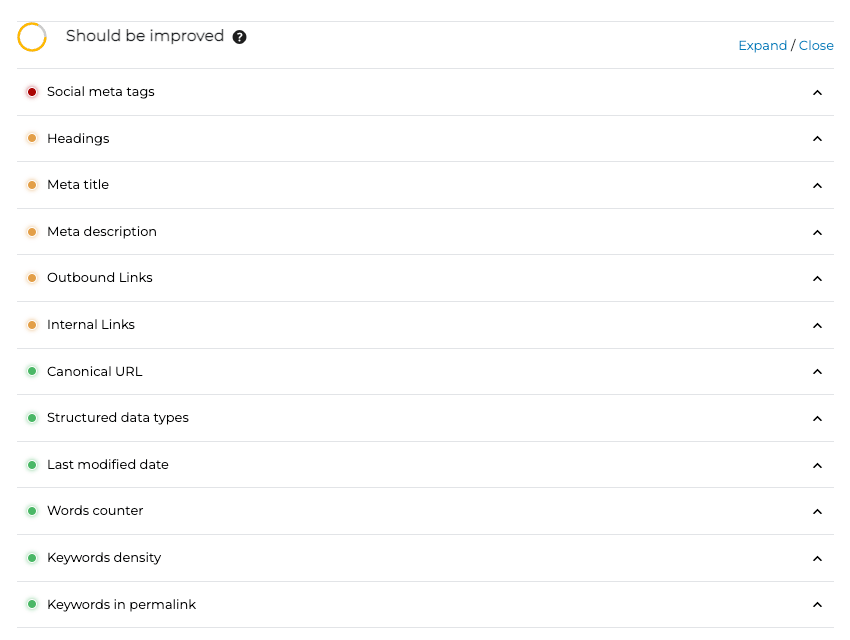The width and height of the screenshot is (850, 640).
Task: Click the orange status indicator beside Headings
Action: (x=32, y=138)
